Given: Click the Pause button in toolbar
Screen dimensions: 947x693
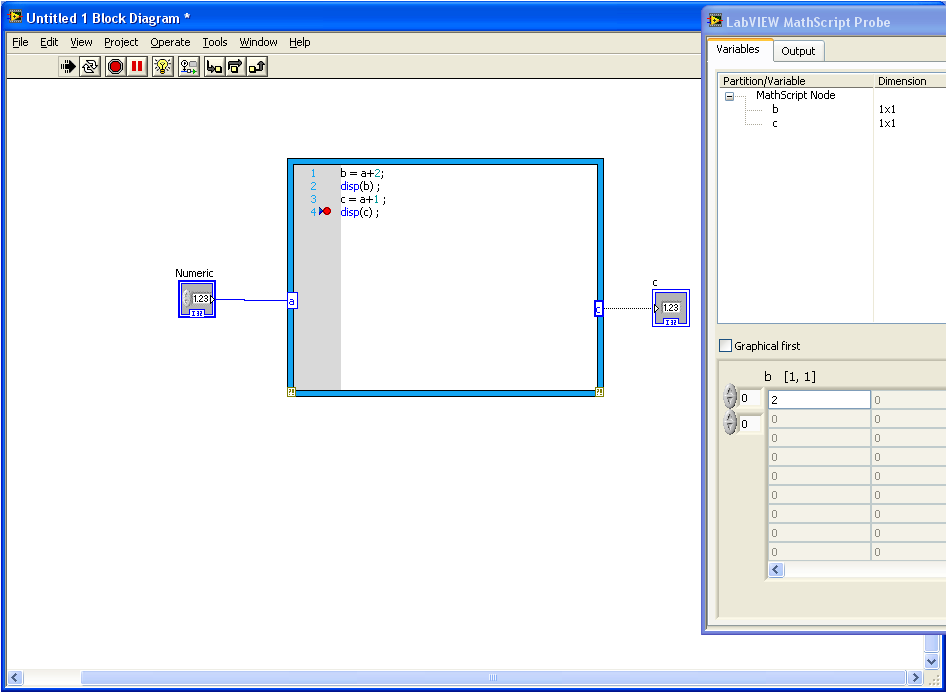Looking at the screenshot, I should pyautogui.click(x=137, y=67).
